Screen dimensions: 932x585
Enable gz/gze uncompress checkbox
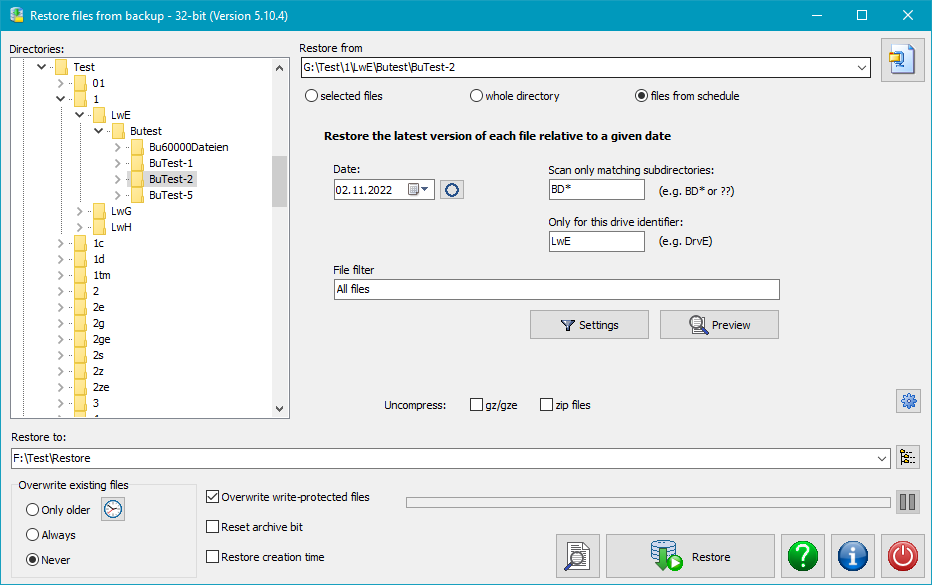pos(477,405)
